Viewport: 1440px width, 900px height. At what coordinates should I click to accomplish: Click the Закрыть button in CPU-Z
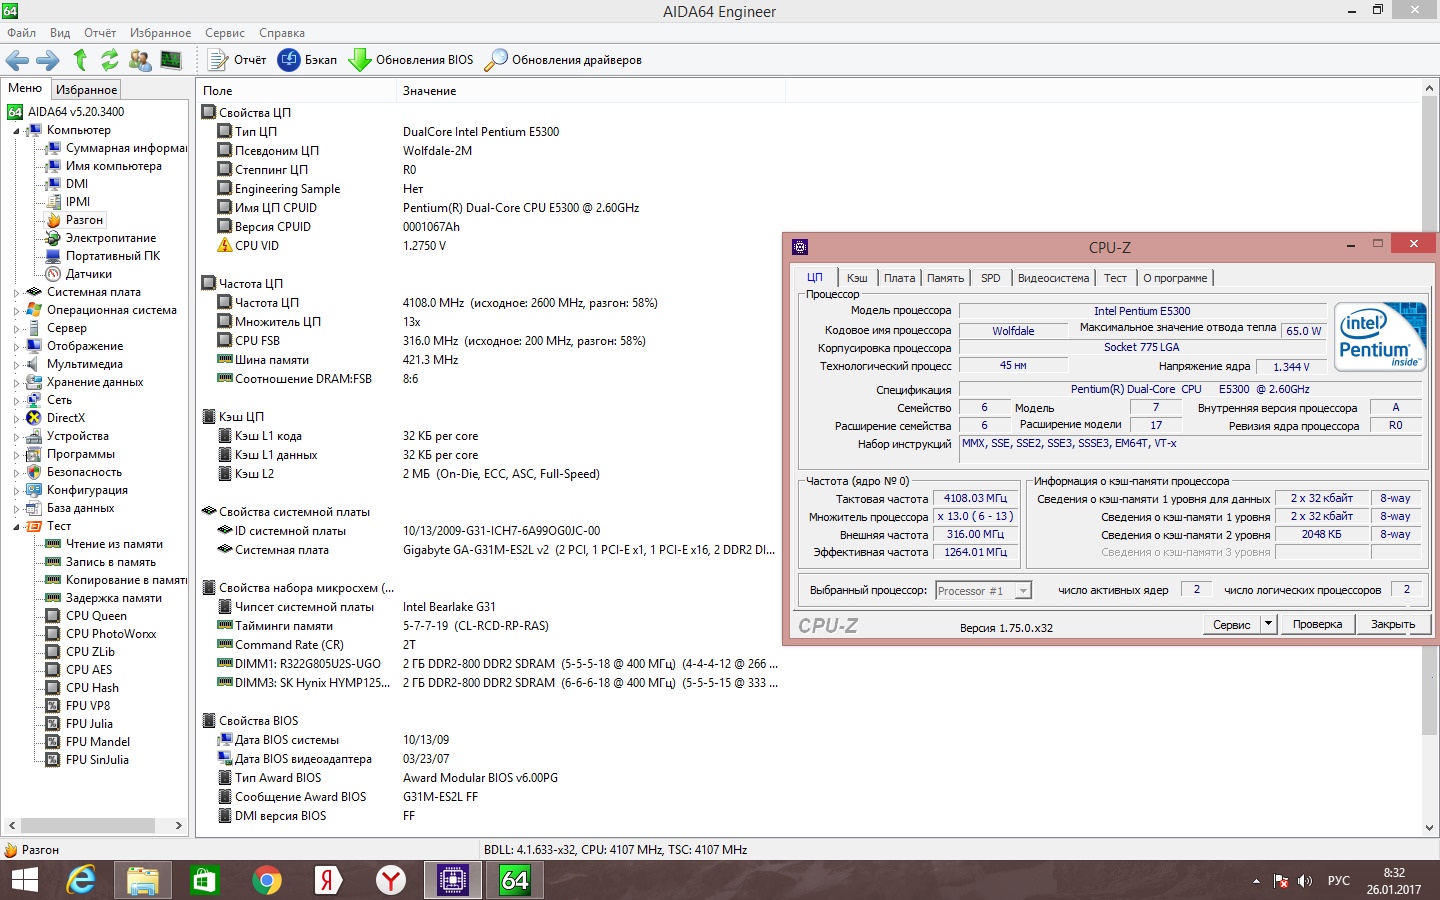pyautogui.click(x=1393, y=624)
